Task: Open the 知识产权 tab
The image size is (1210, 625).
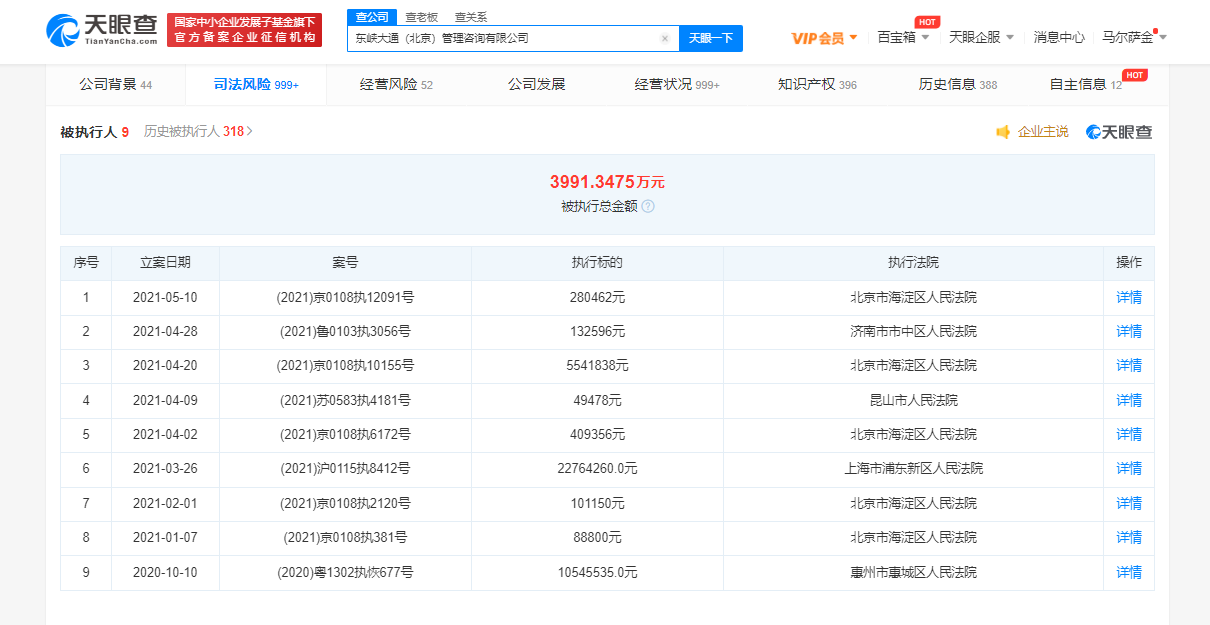Action: pos(817,85)
